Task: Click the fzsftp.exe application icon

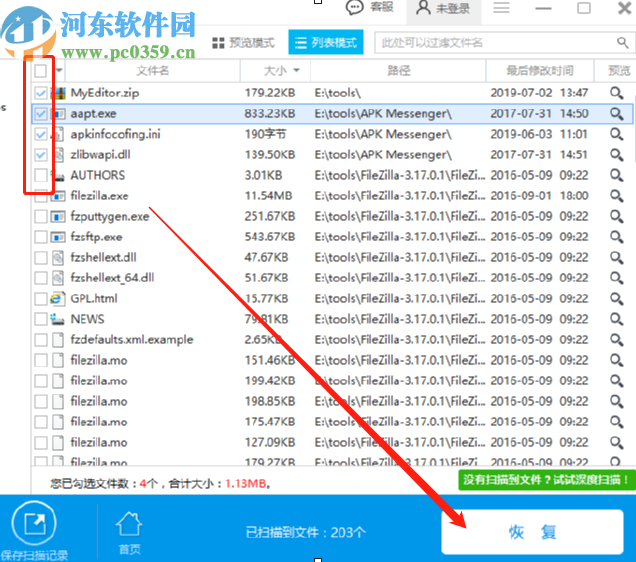Action: (58, 237)
